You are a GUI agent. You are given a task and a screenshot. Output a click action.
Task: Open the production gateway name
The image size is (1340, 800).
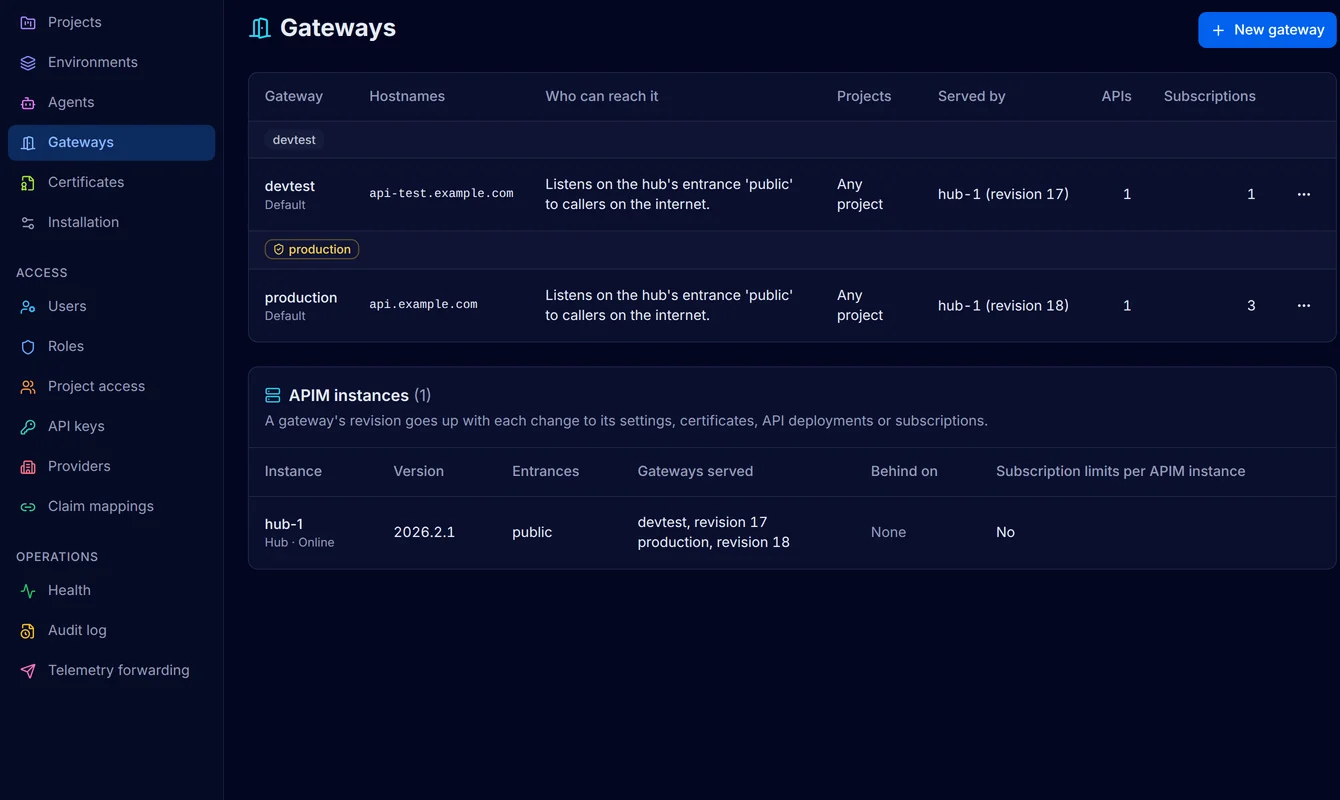(x=301, y=297)
